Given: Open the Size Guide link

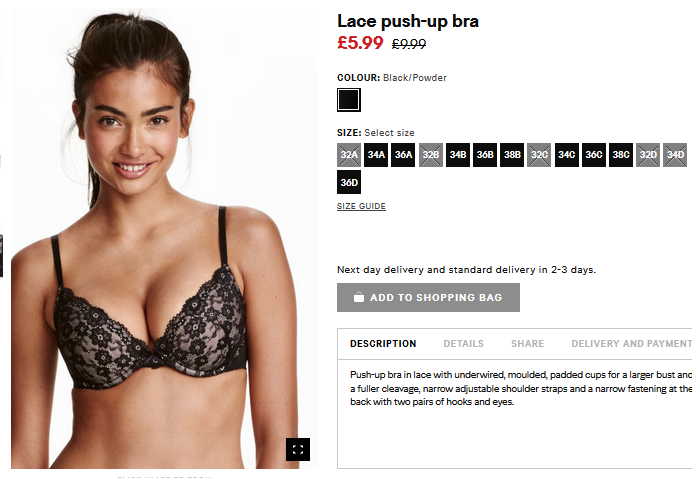Looking at the screenshot, I should coord(361,206).
